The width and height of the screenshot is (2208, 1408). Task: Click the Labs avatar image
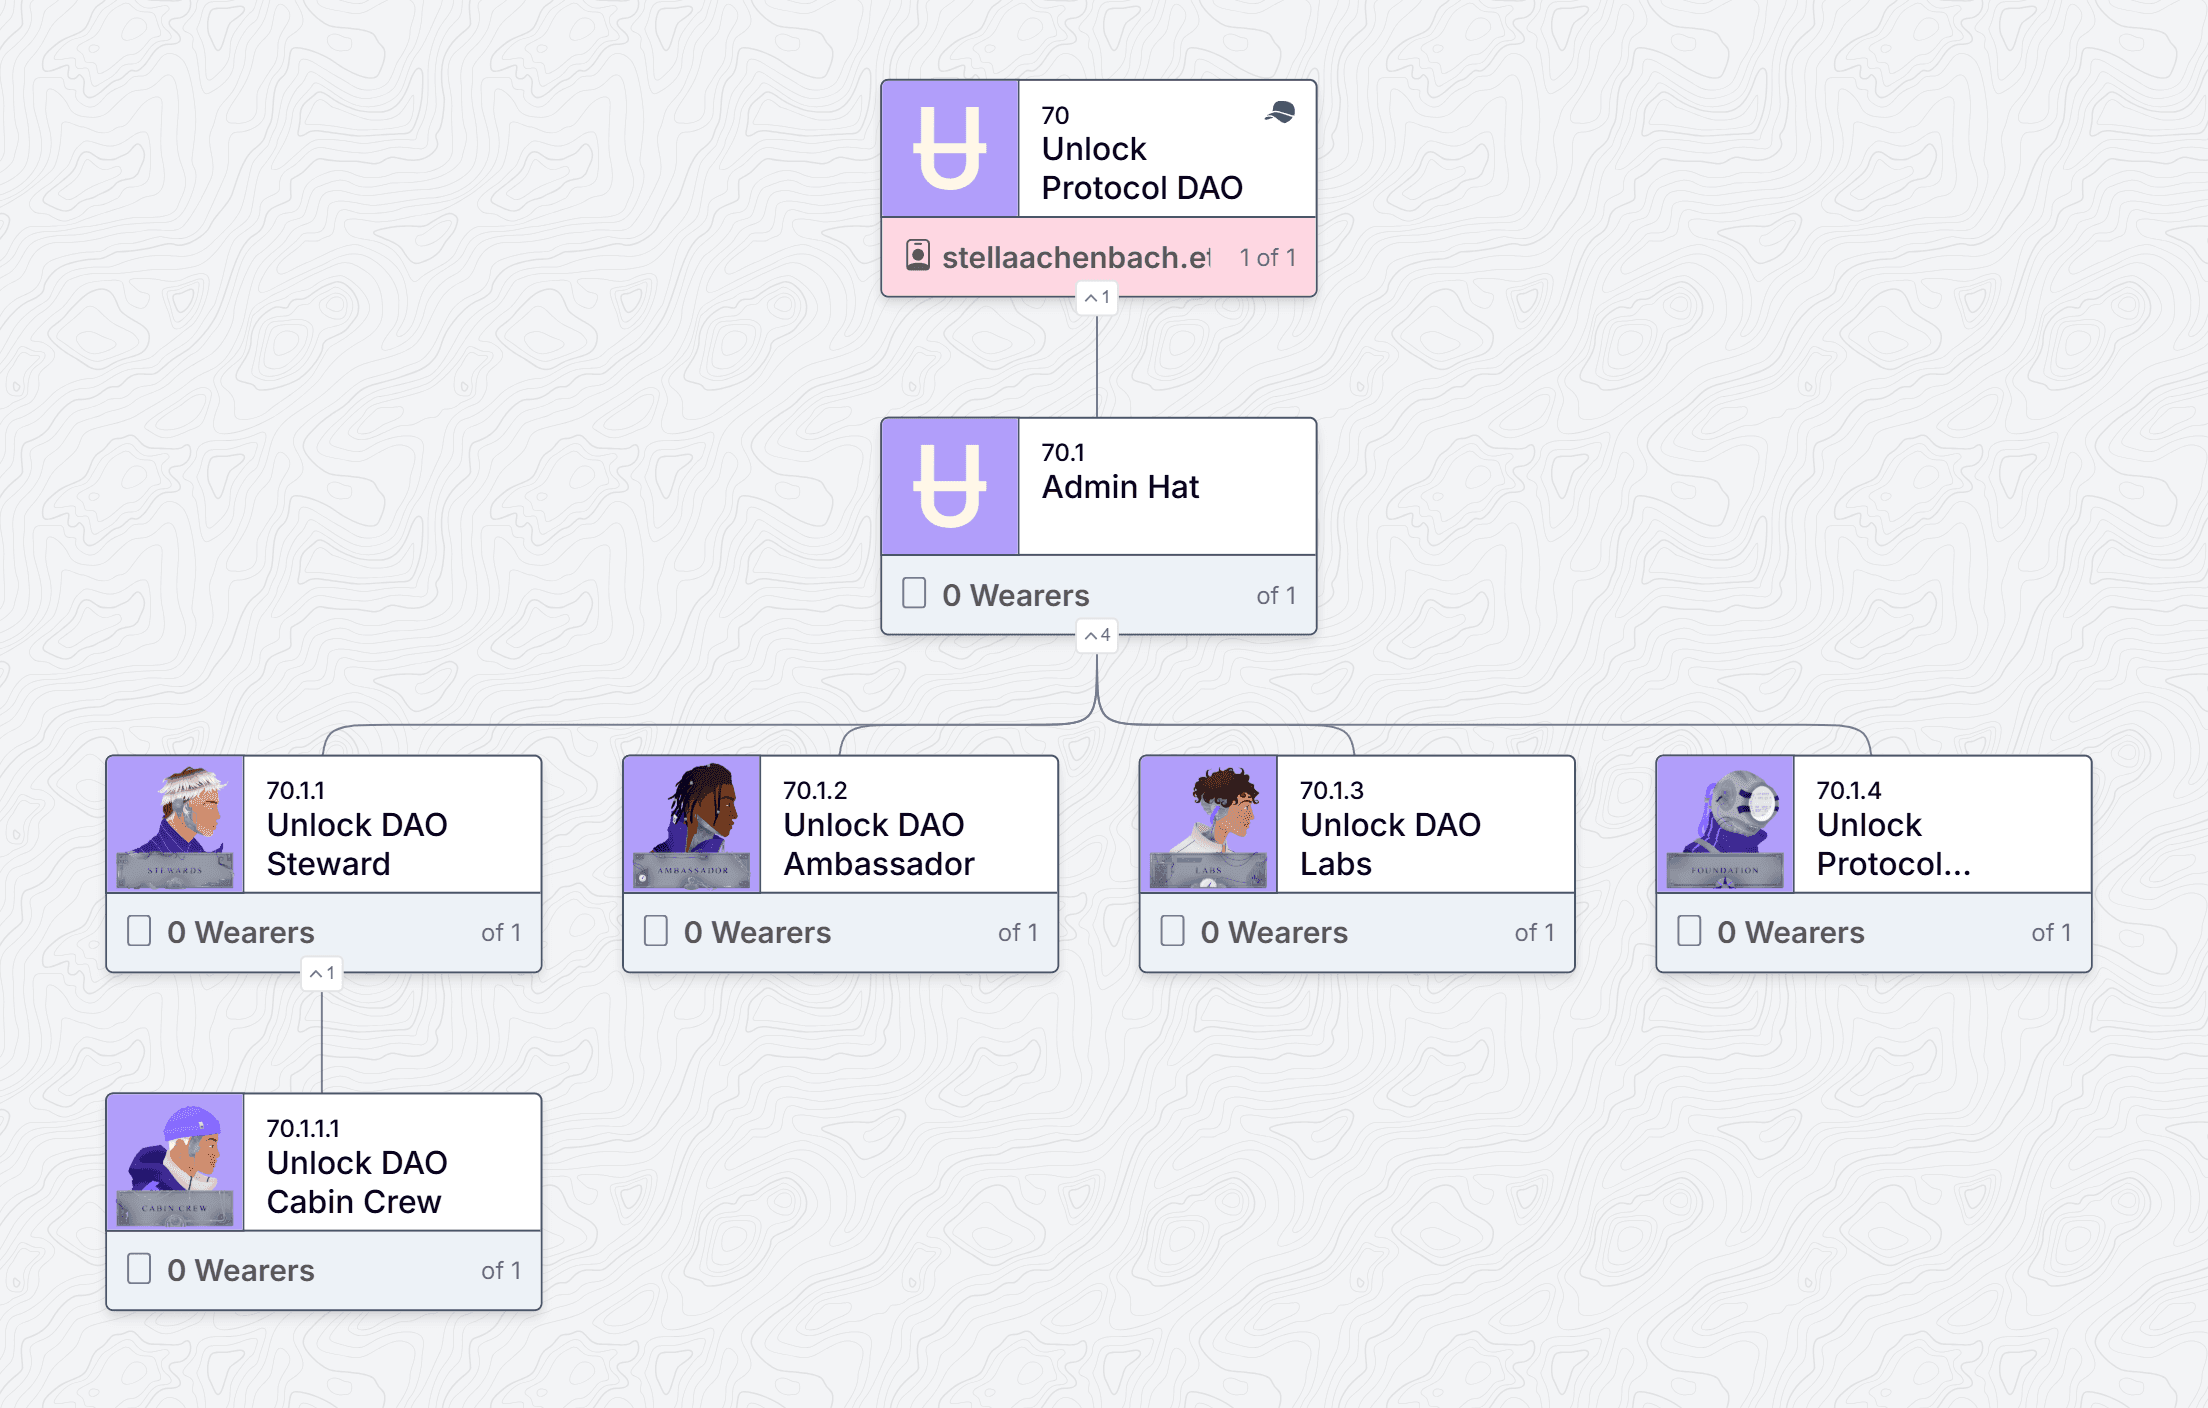1209,824
